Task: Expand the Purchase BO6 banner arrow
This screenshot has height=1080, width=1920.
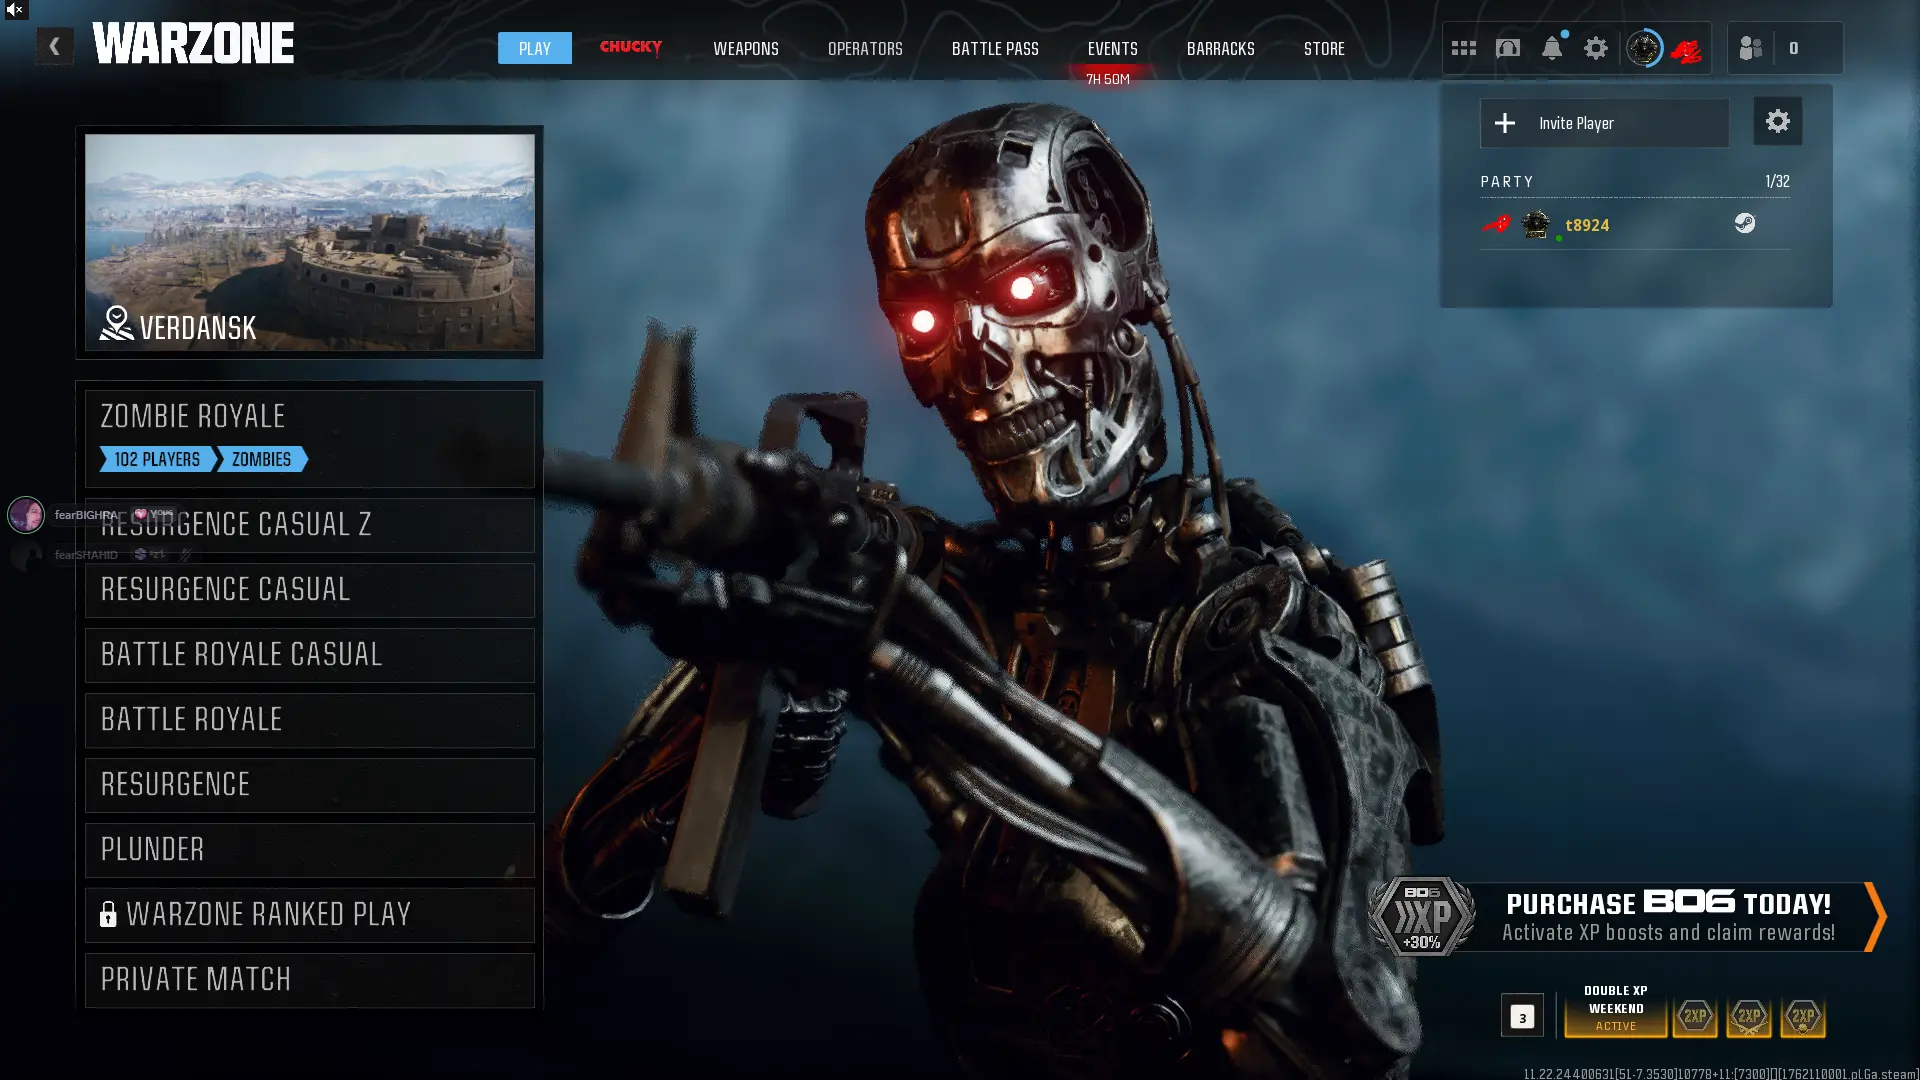Action: (1875, 916)
